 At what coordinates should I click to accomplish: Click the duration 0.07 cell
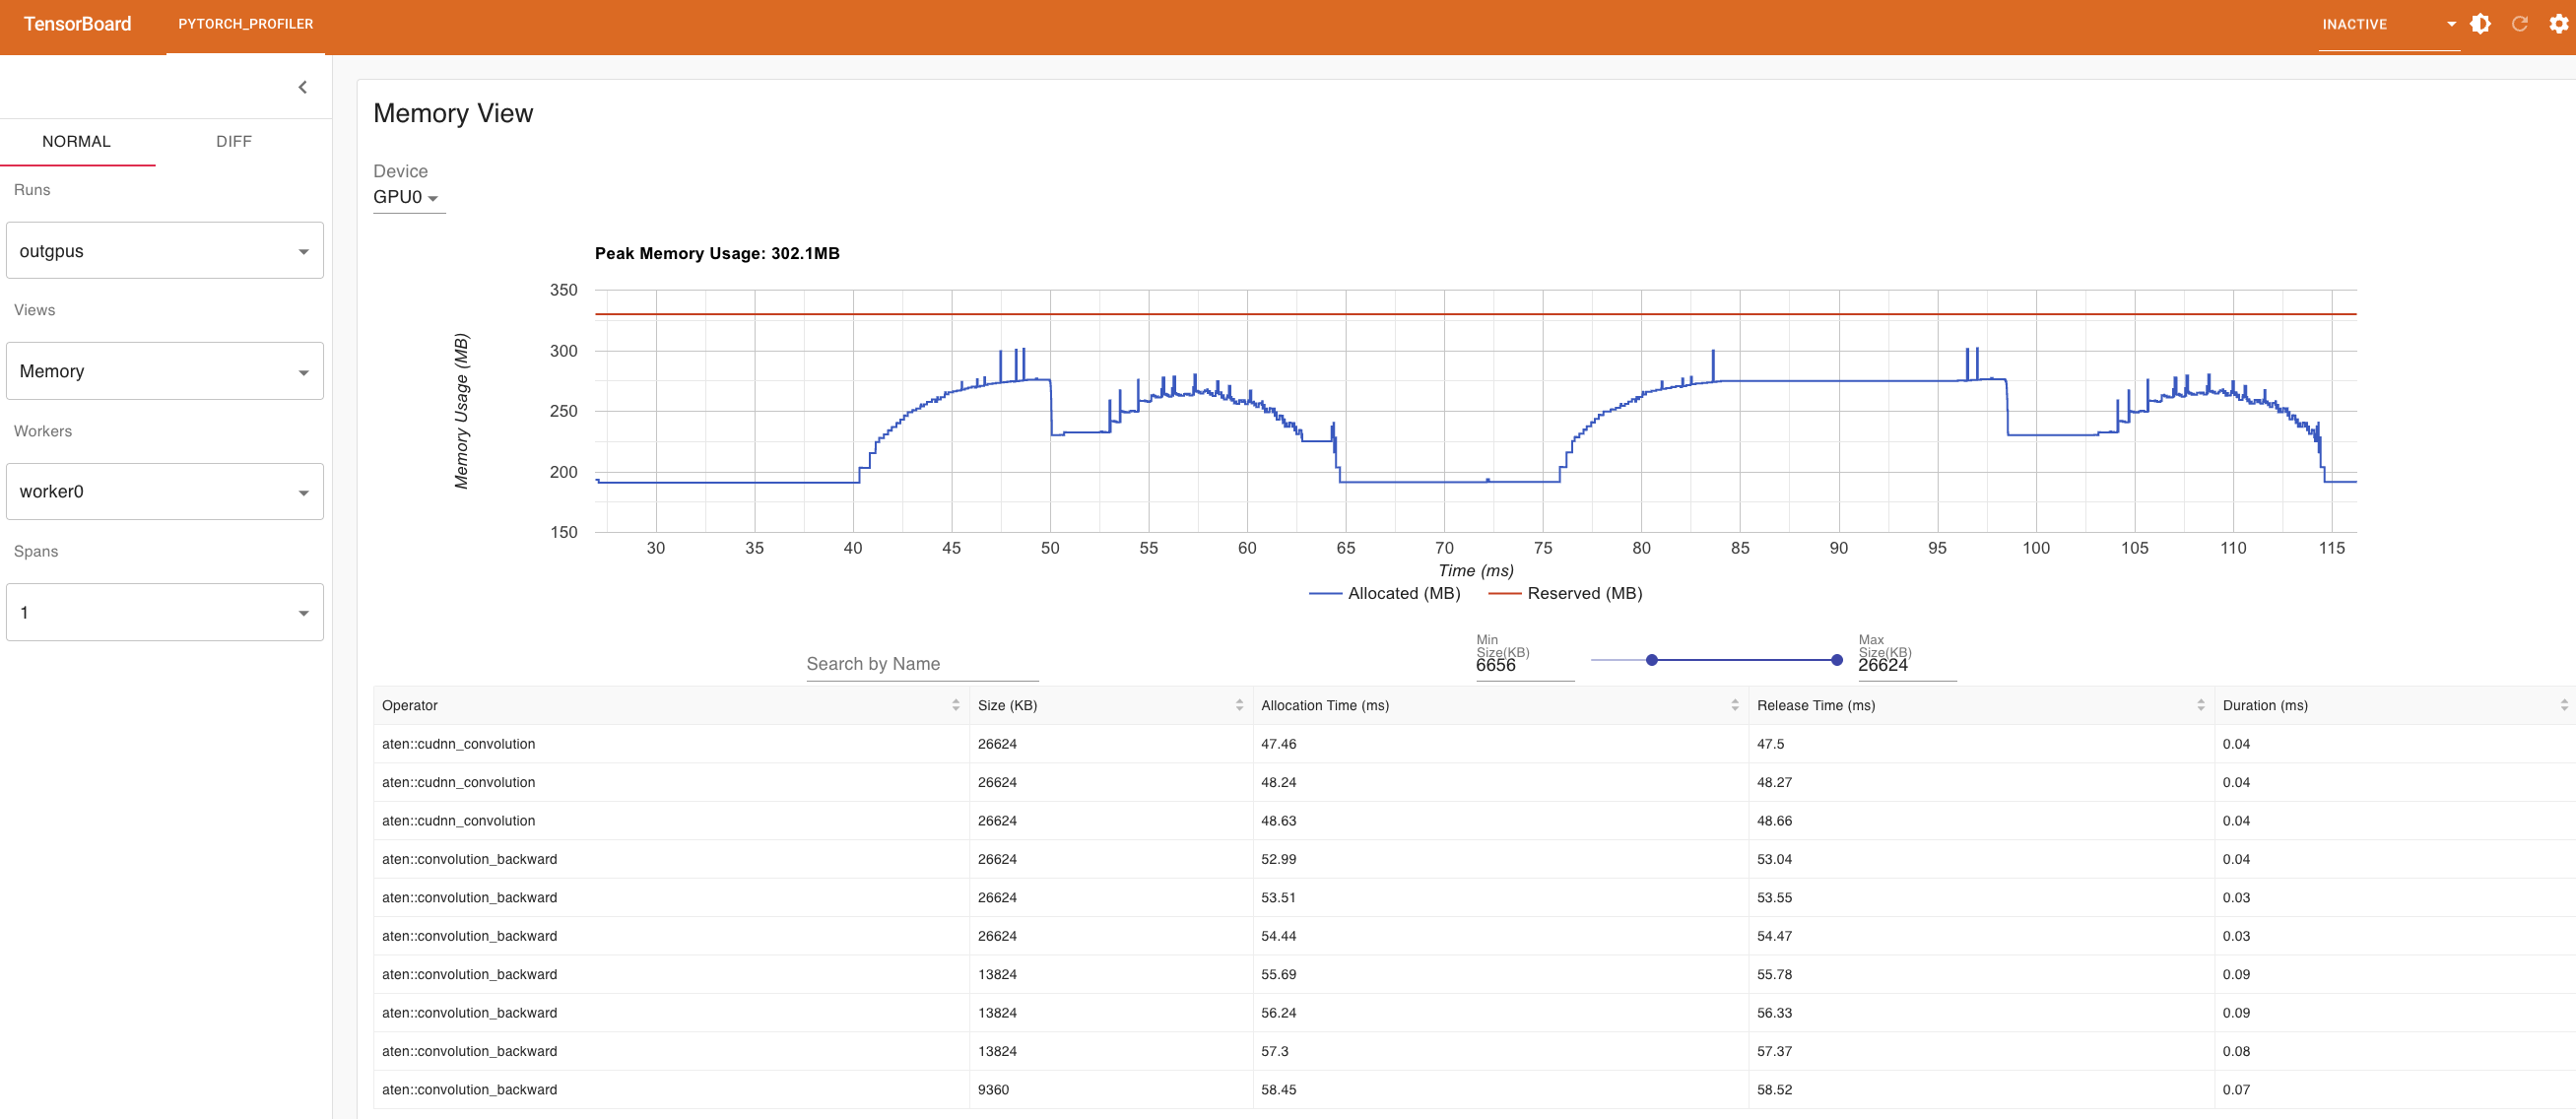coord(2395,1089)
